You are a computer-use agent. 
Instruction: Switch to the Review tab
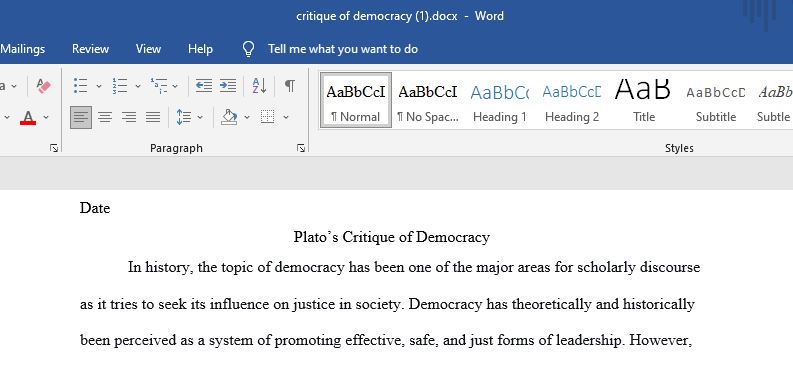(91, 49)
